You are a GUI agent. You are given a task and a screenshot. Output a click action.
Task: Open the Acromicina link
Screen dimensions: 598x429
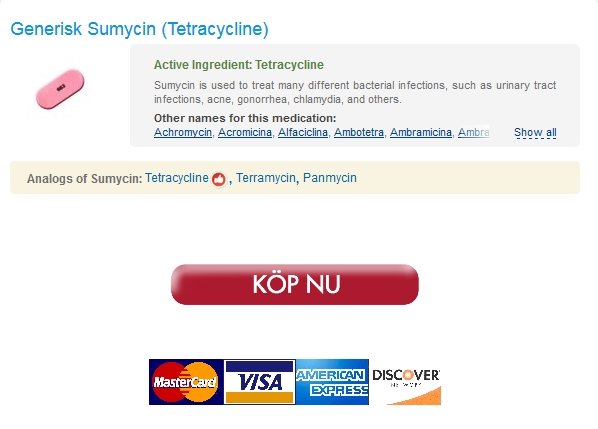(245, 132)
